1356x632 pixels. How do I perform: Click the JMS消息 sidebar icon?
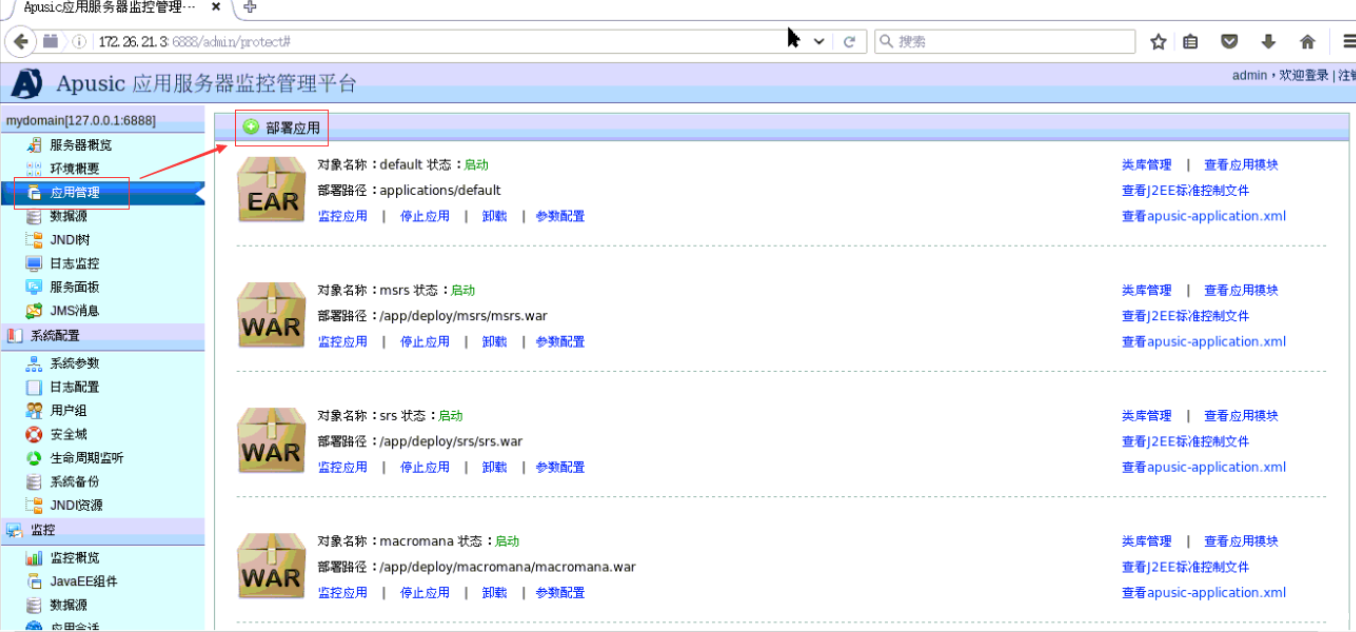click(x=34, y=311)
